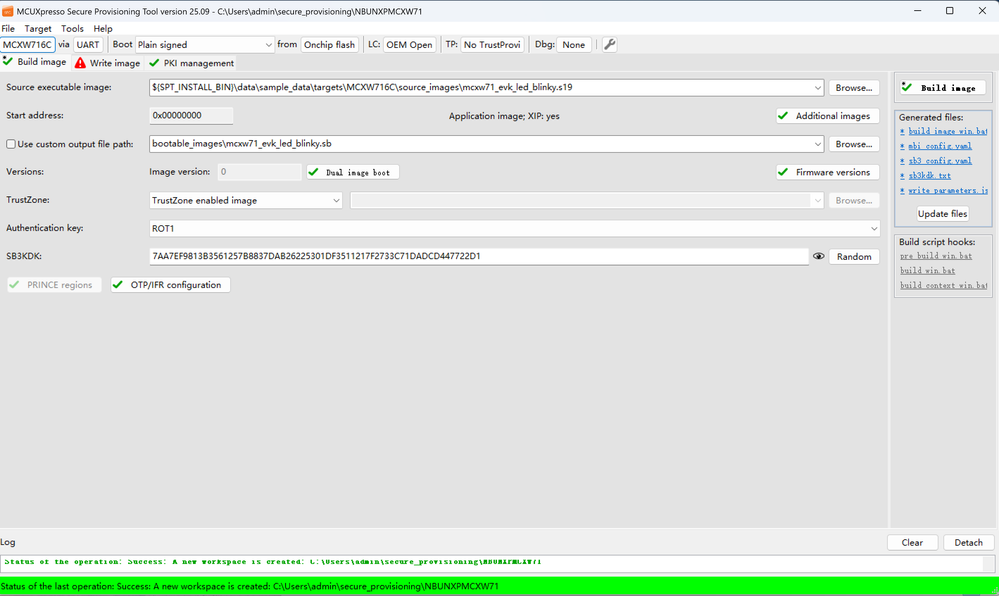Switch to the Build image tab

coord(34,62)
